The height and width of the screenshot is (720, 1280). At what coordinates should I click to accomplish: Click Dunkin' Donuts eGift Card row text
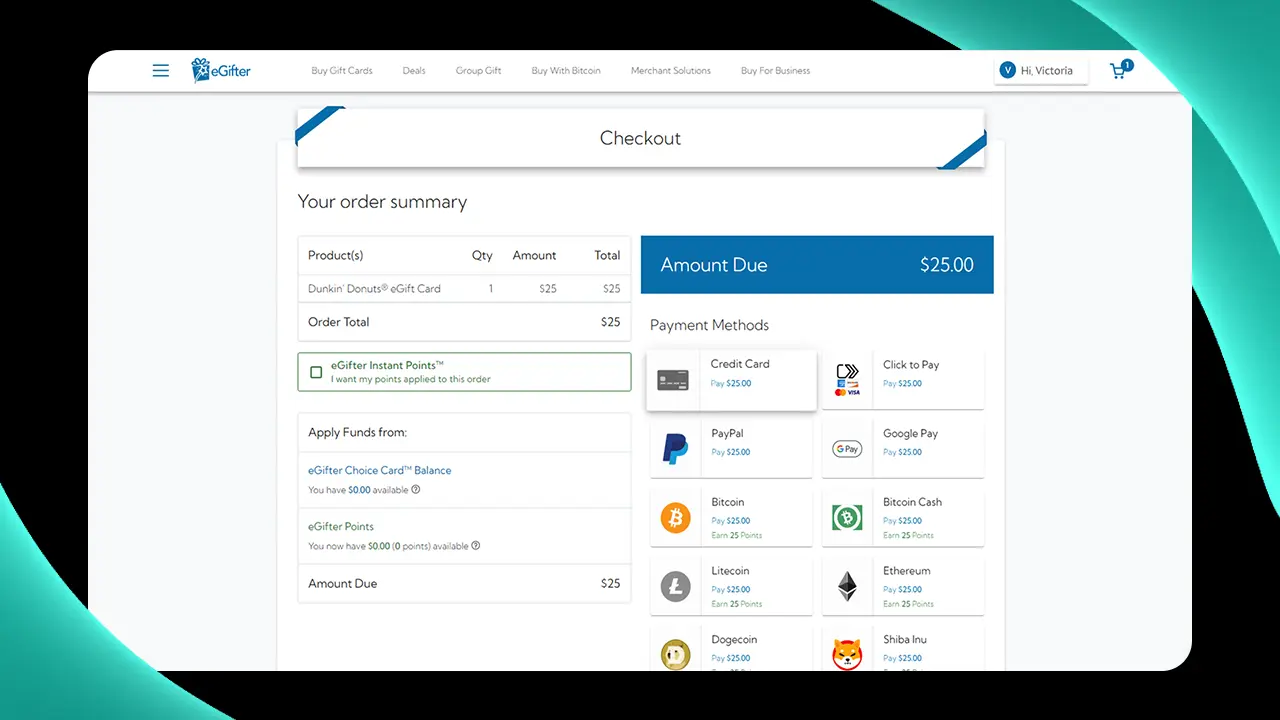click(374, 289)
